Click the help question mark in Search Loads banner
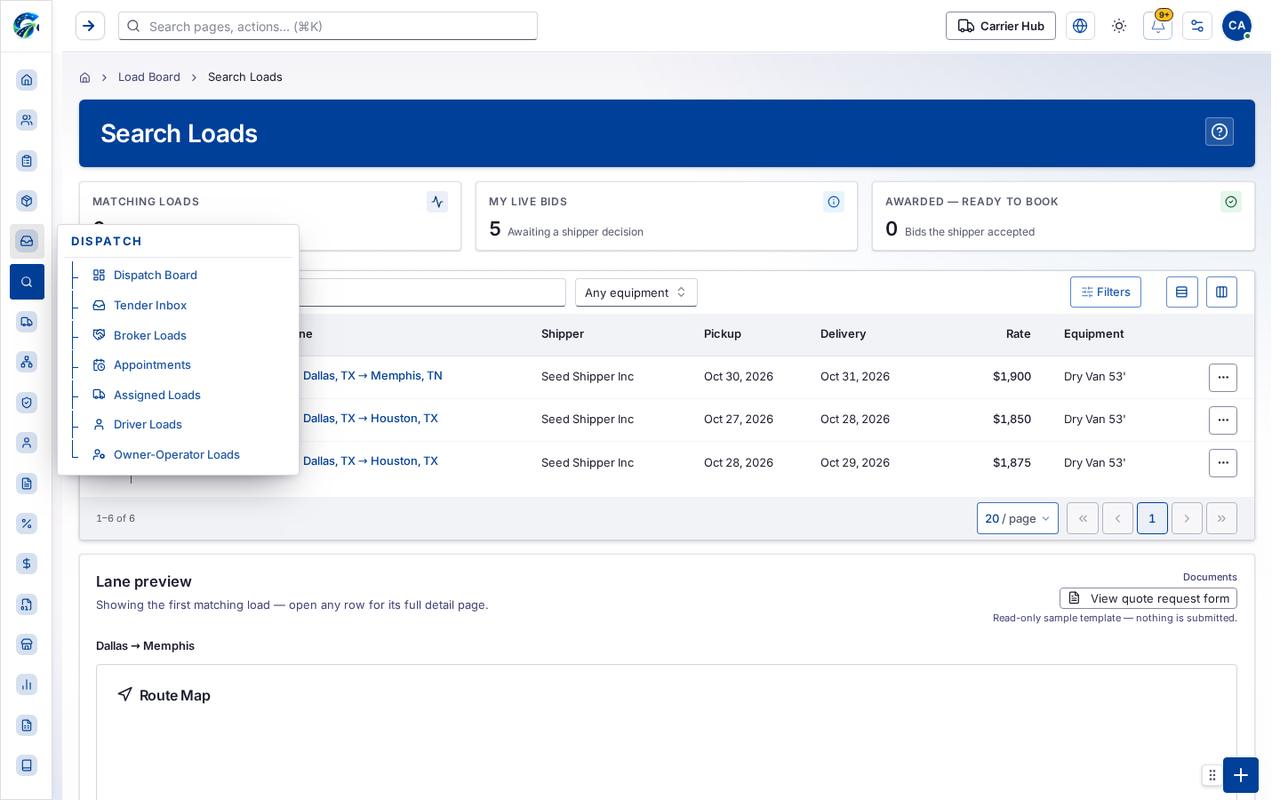The width and height of the screenshot is (1280, 800). [1219, 132]
